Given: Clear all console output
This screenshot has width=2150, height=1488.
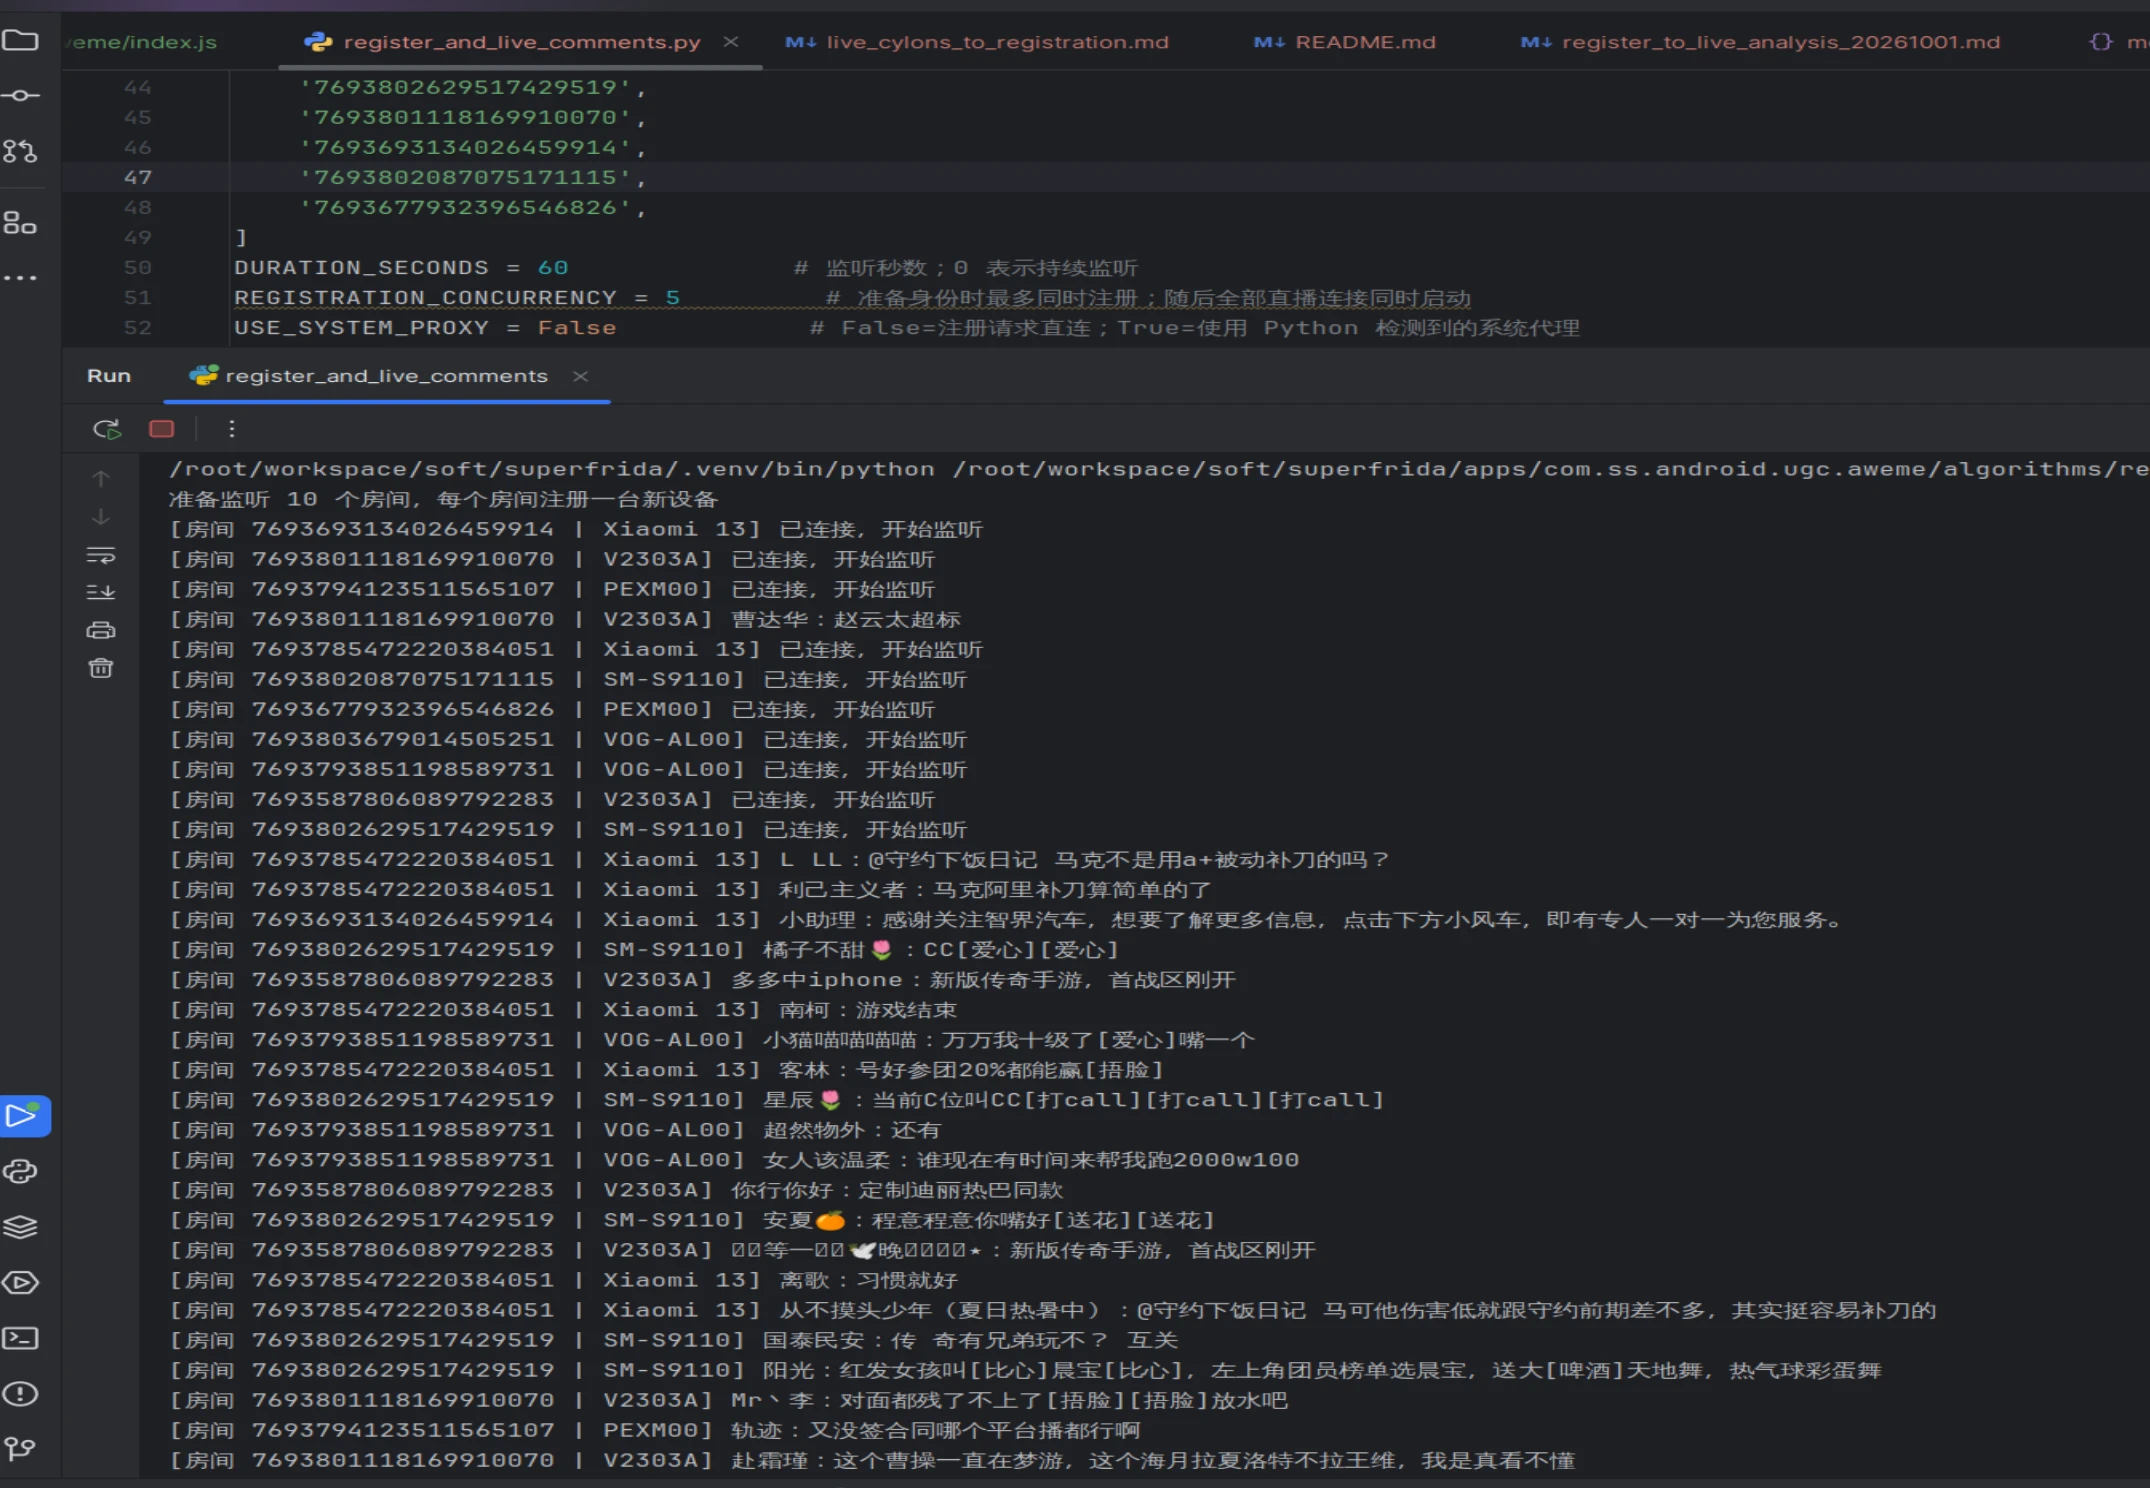Looking at the screenshot, I should pos(101,668).
